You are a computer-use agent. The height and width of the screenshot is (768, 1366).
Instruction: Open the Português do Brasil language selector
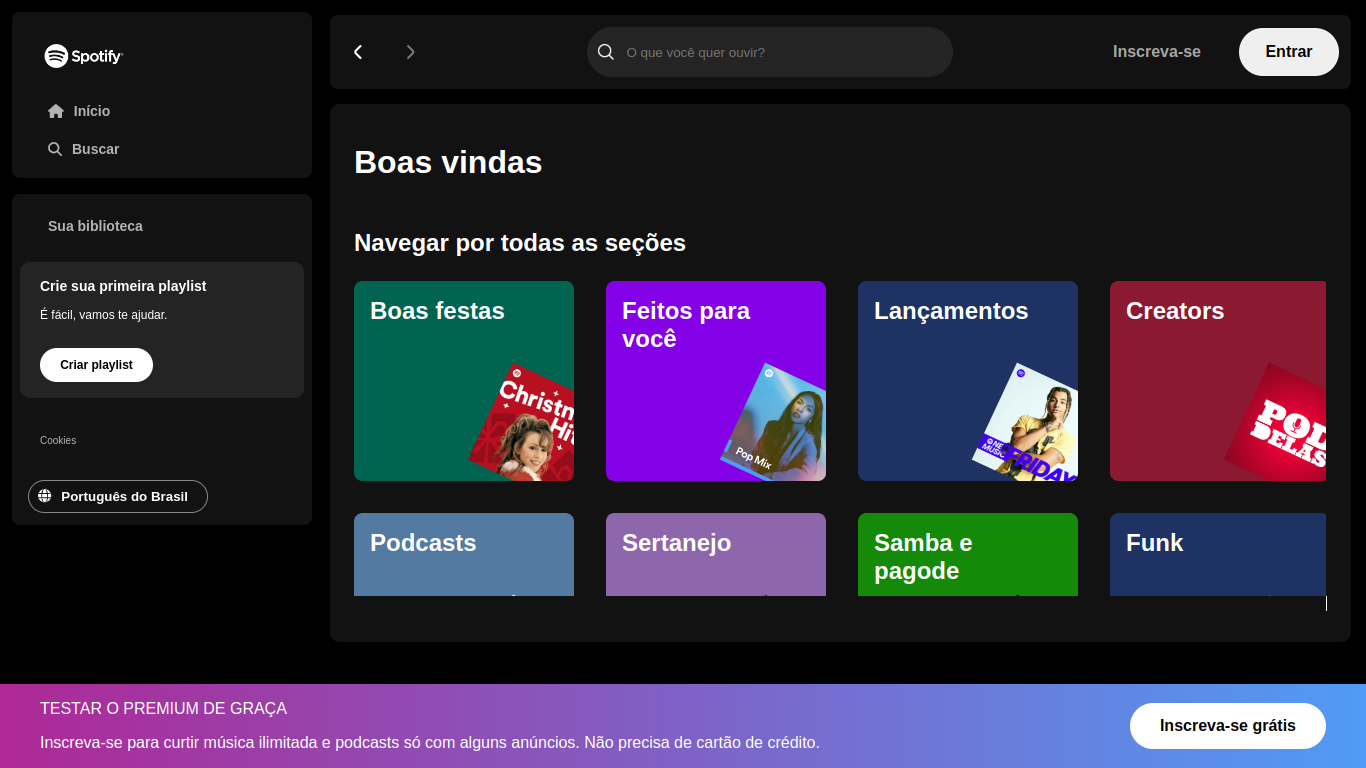[x=118, y=496]
